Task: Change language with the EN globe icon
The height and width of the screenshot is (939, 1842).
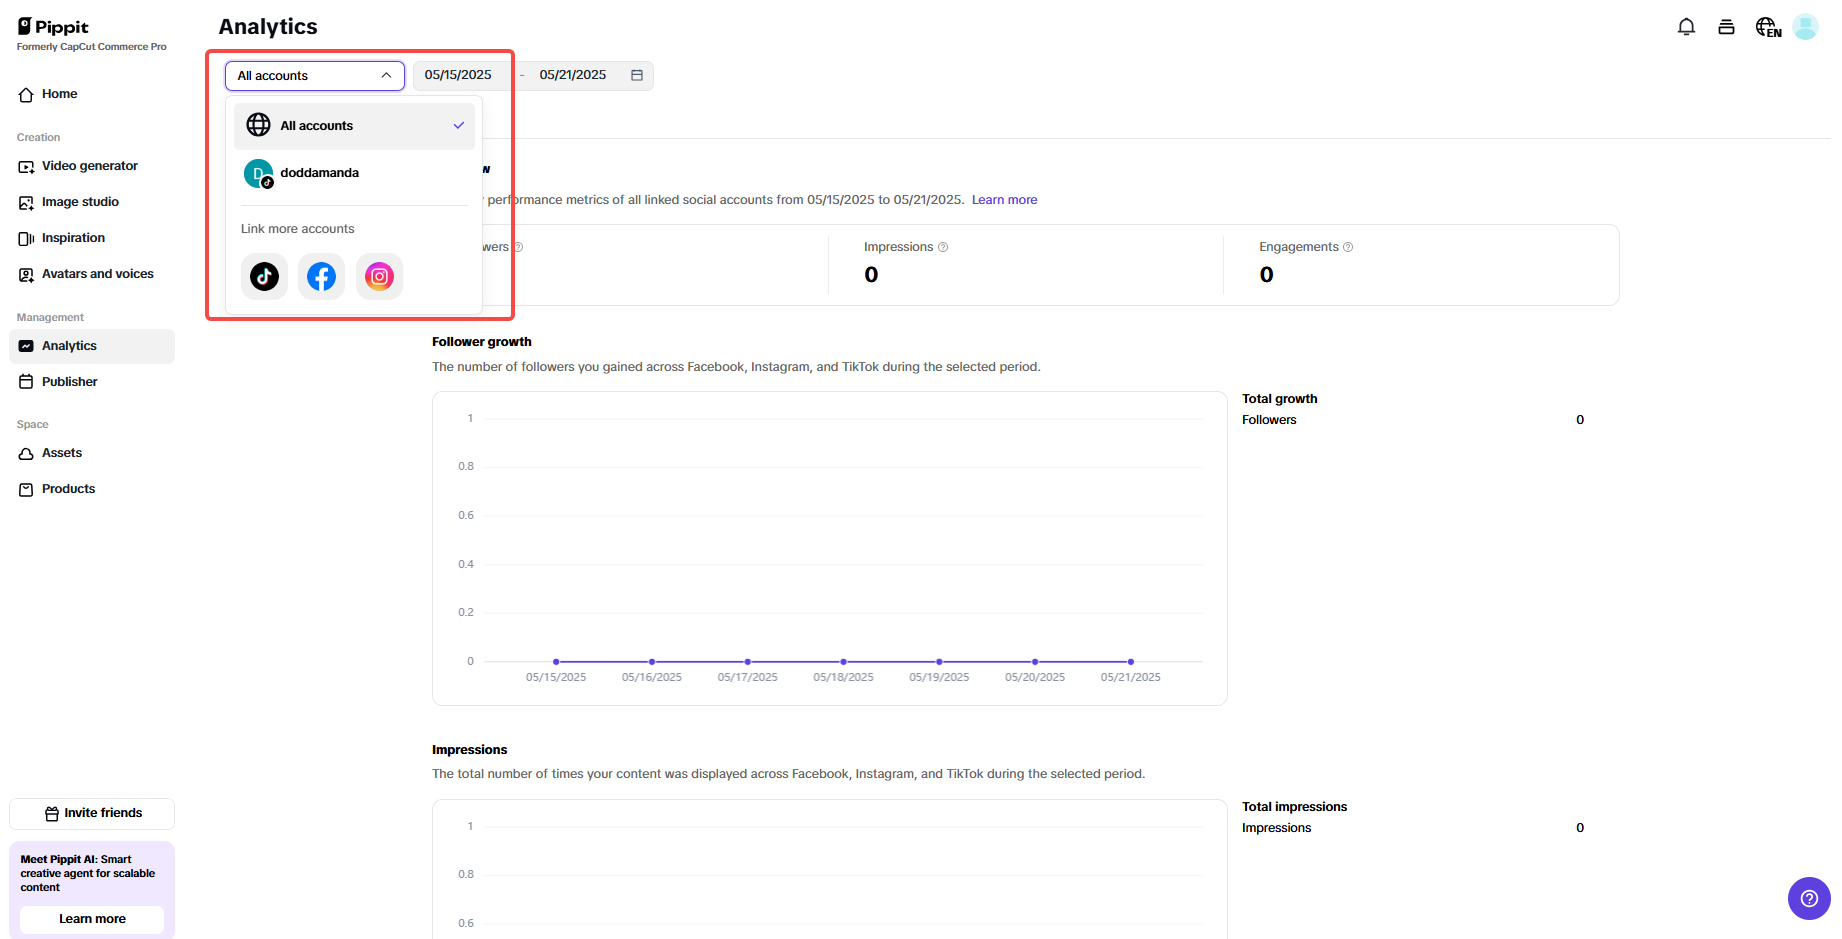Action: pos(1768,27)
